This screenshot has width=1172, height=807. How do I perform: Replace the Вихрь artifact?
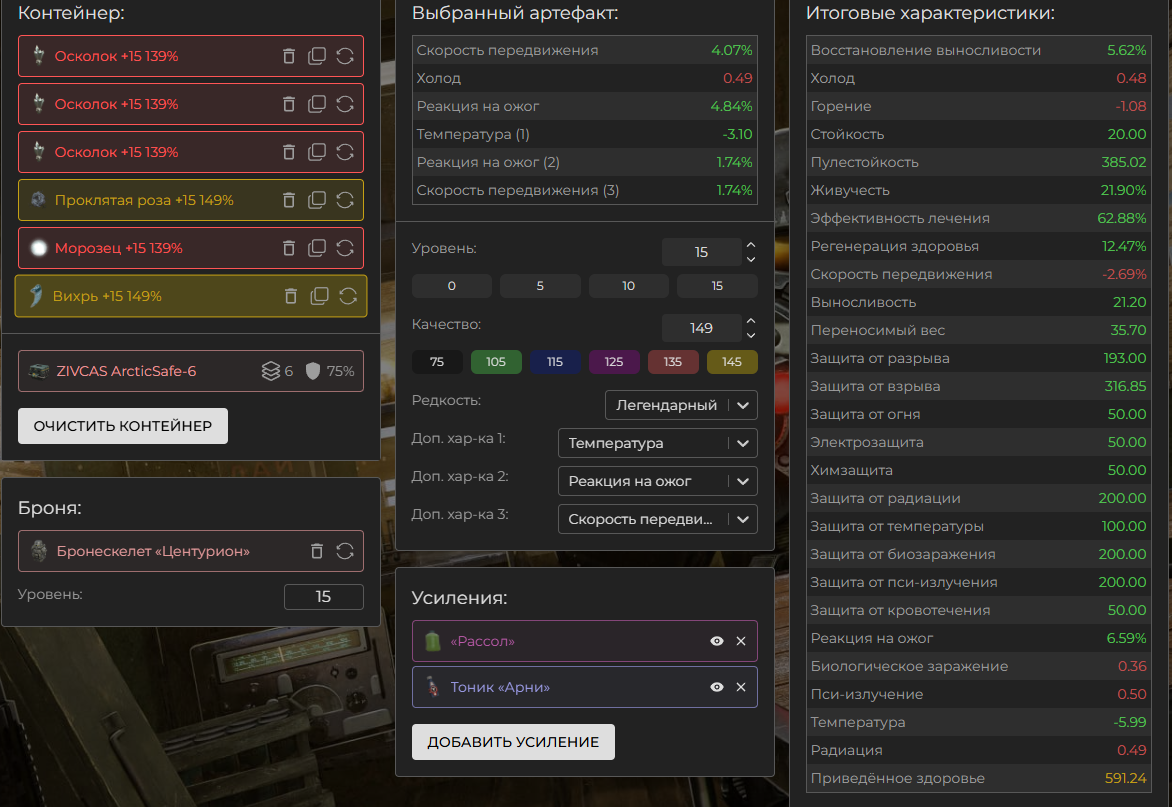coord(348,296)
